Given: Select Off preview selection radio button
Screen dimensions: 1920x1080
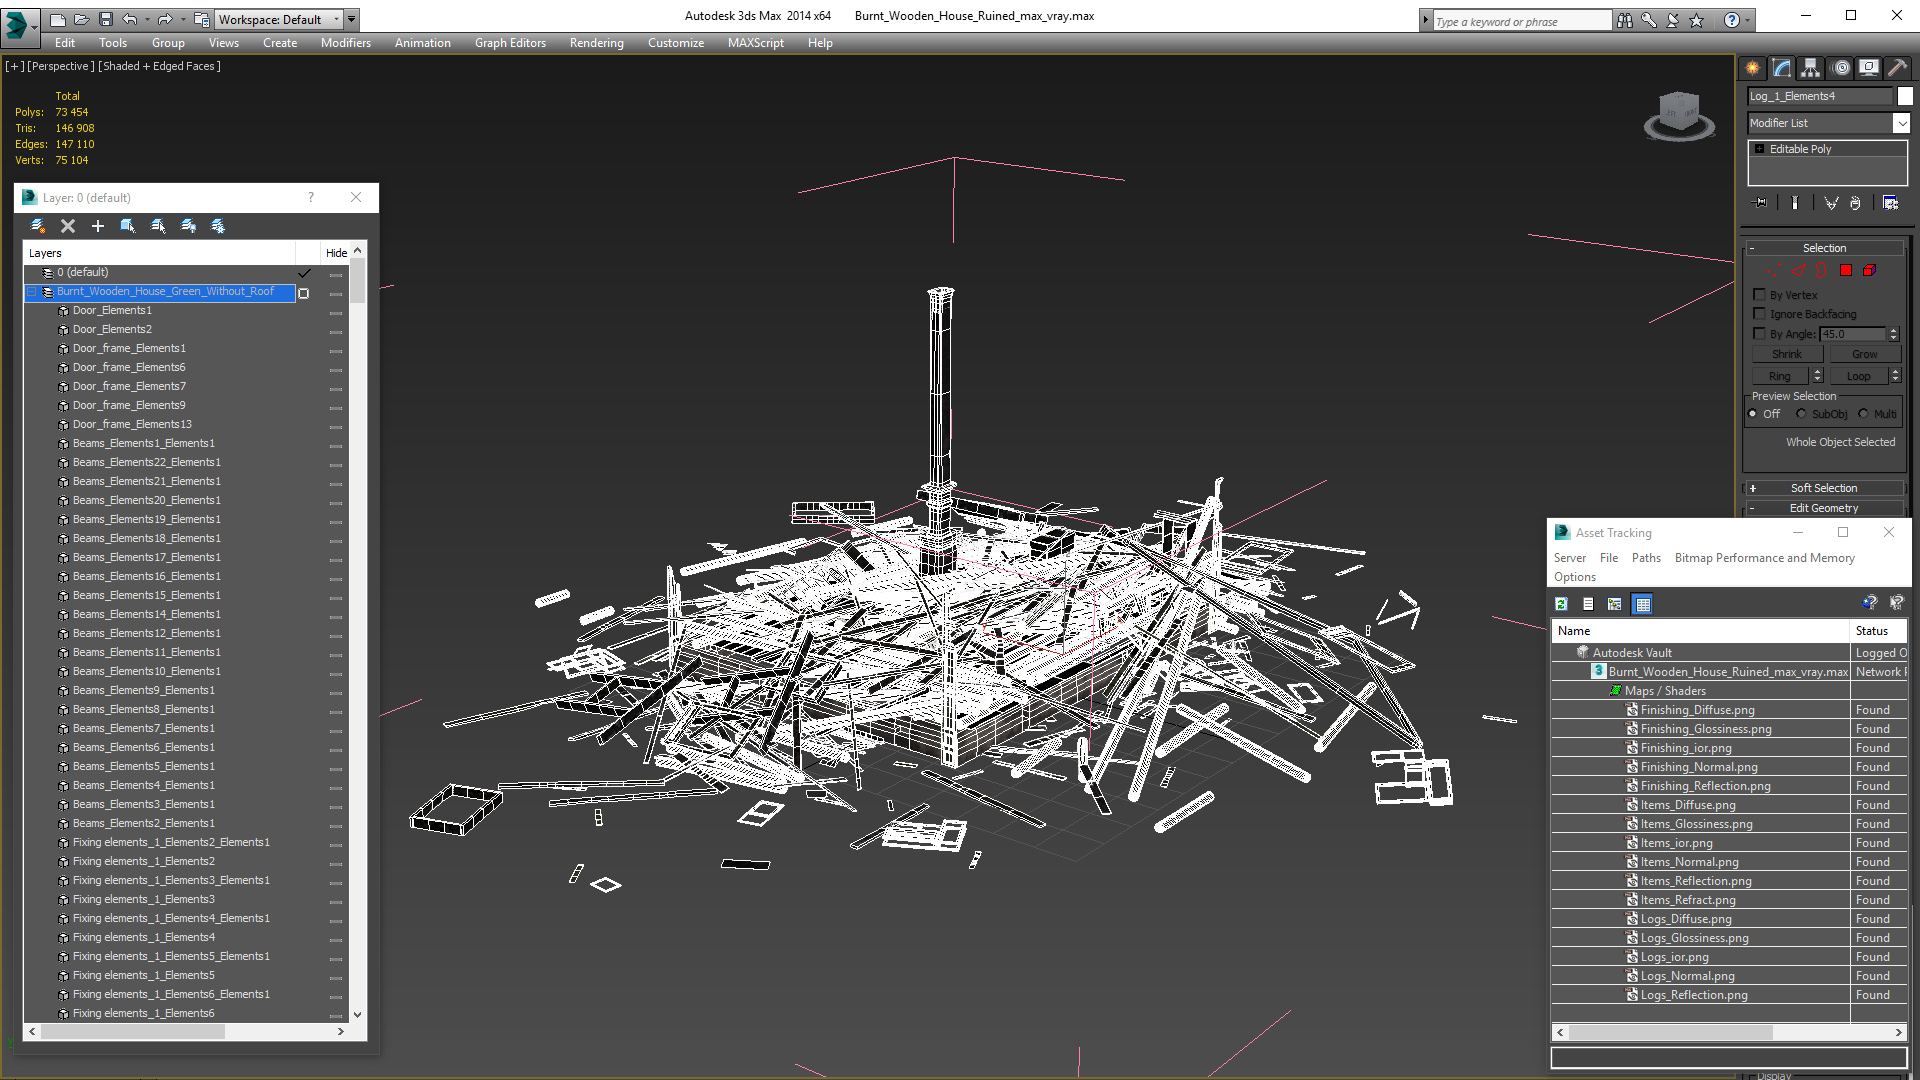Looking at the screenshot, I should click(x=1753, y=414).
